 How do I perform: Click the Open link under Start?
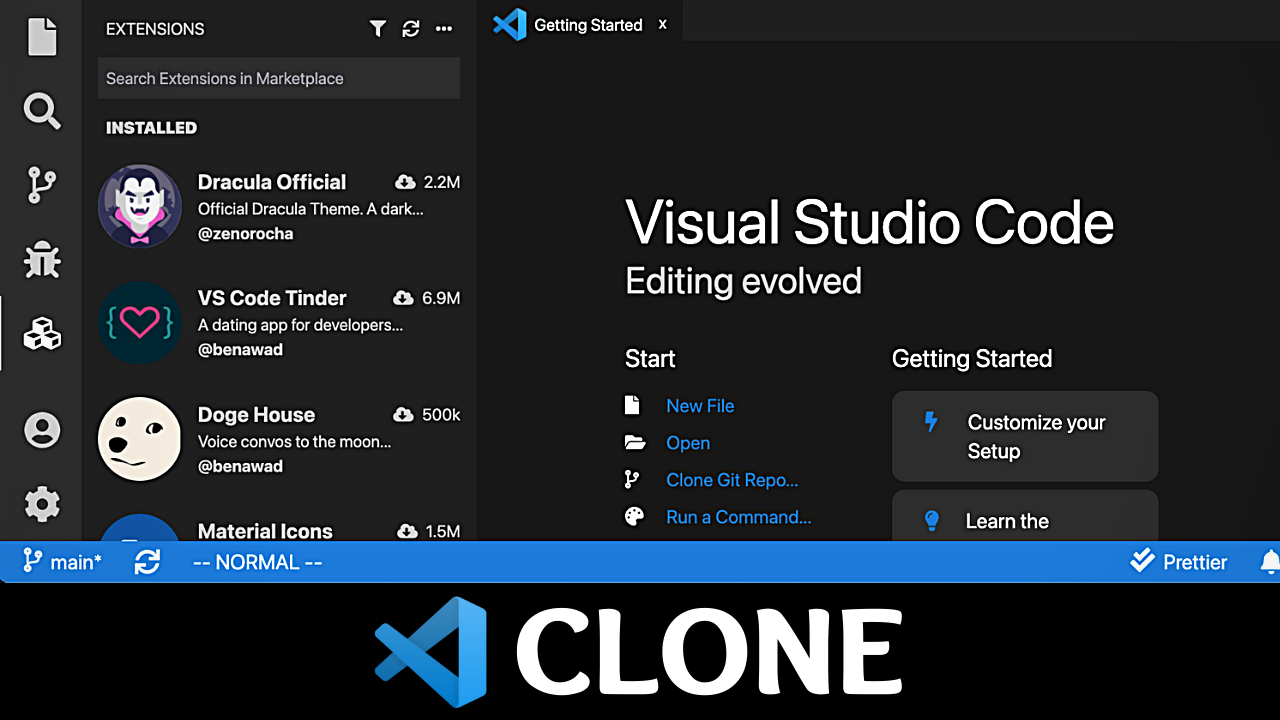pyautogui.click(x=688, y=443)
